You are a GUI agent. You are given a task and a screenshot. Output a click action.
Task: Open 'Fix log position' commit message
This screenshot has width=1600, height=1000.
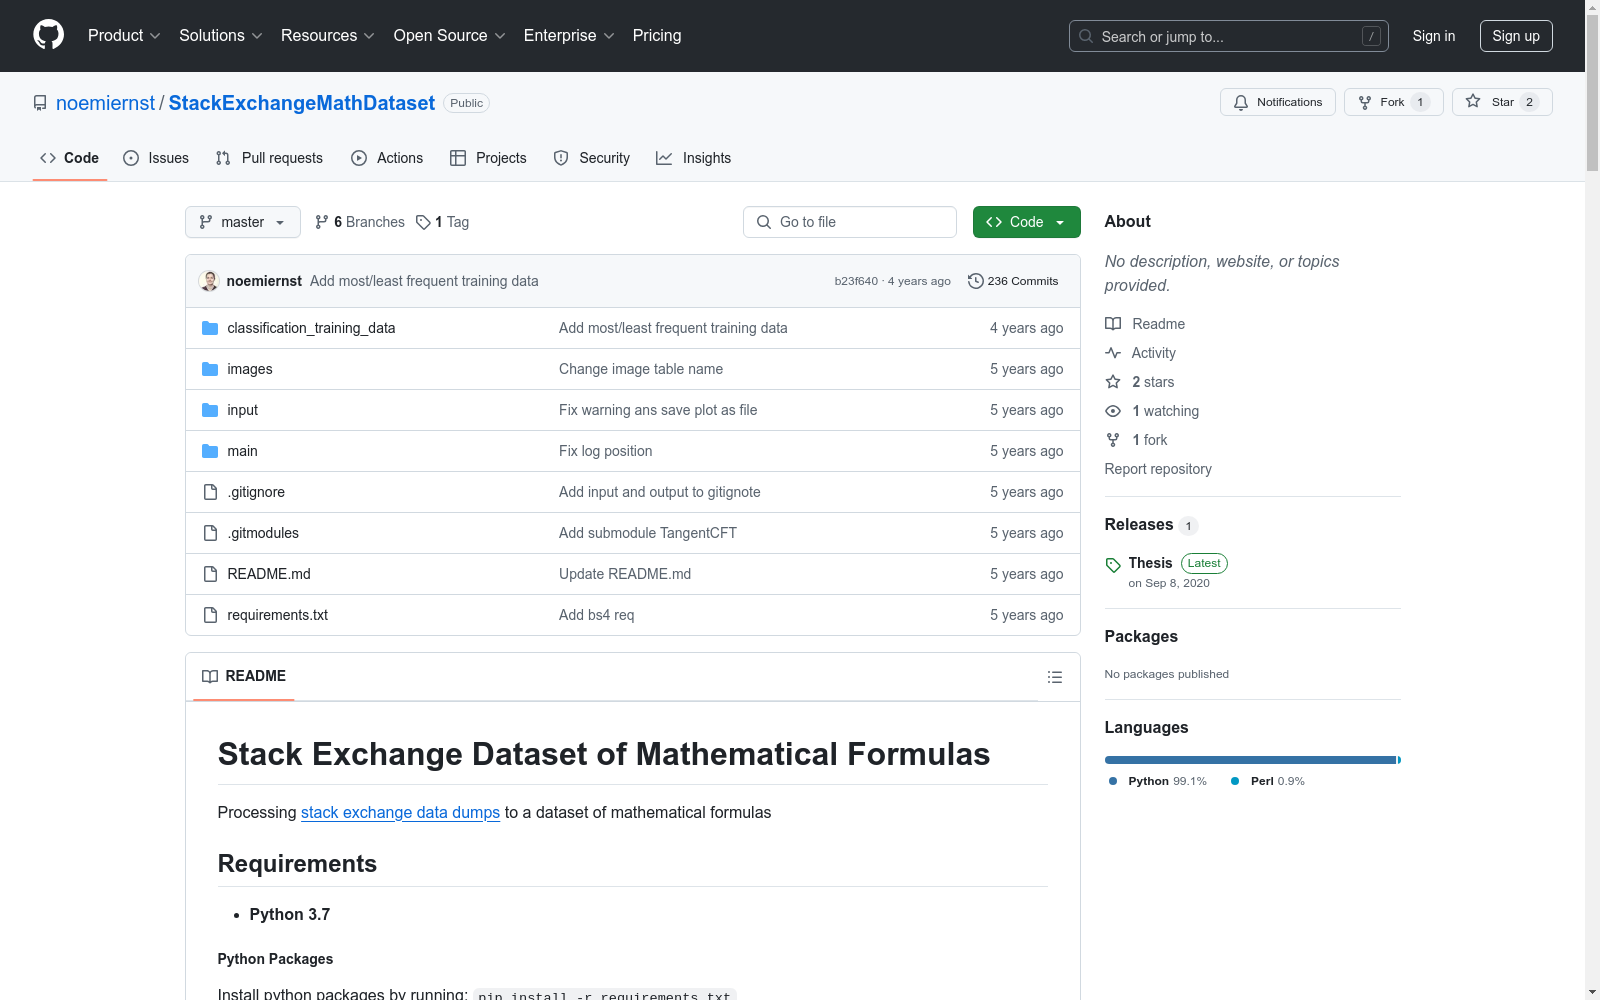pyautogui.click(x=606, y=451)
